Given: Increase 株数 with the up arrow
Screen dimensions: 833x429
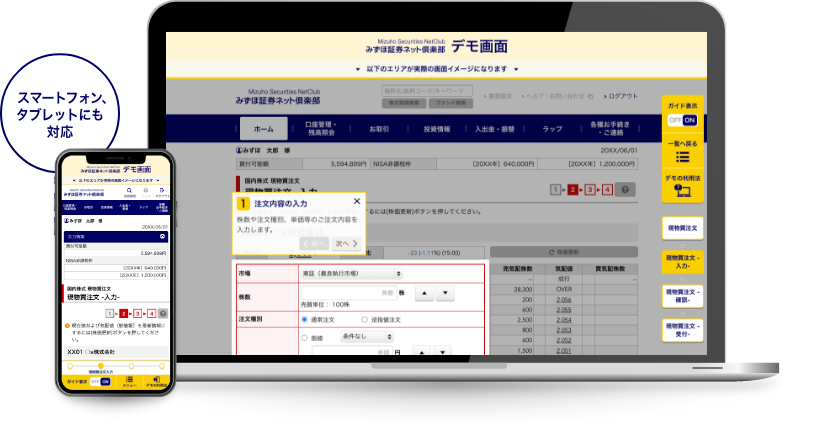Looking at the screenshot, I should (424, 293).
